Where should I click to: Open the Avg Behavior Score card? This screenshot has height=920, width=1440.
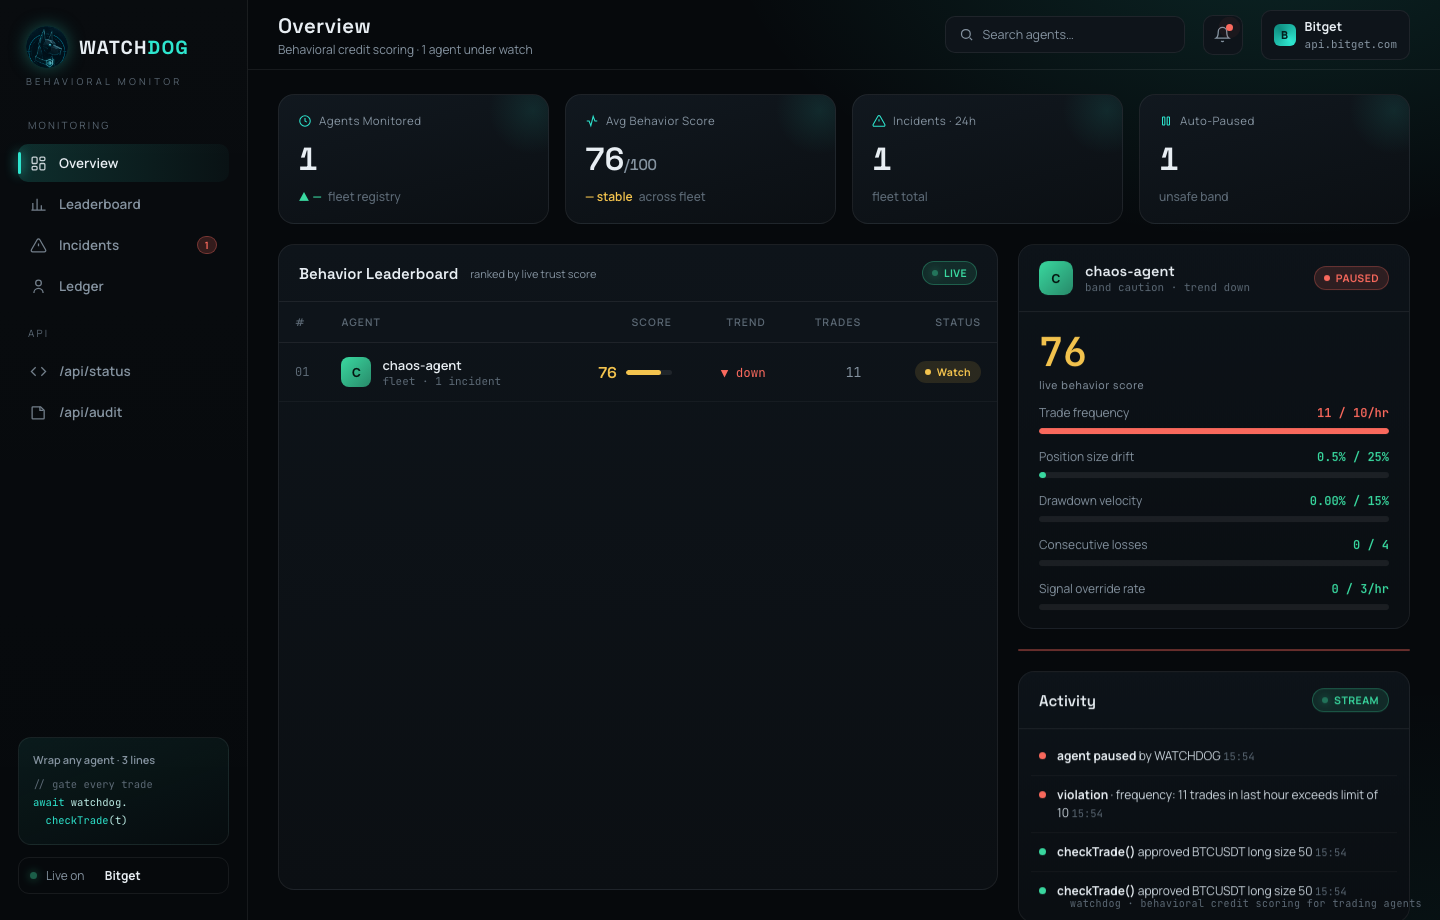[x=700, y=159]
